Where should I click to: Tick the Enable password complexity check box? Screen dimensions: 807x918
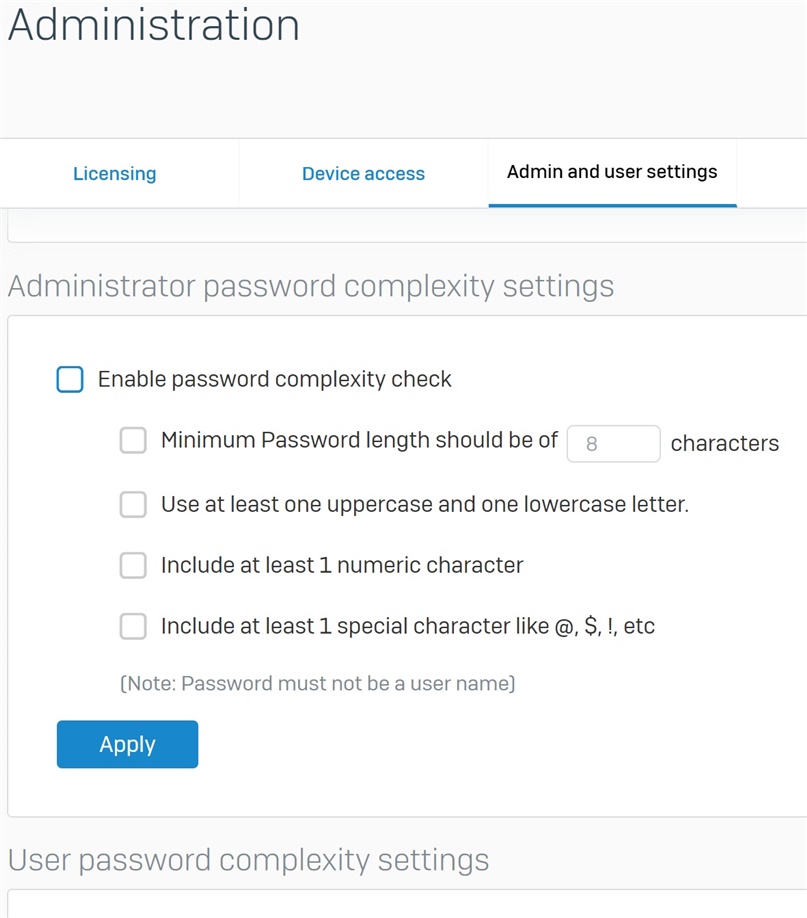point(70,379)
